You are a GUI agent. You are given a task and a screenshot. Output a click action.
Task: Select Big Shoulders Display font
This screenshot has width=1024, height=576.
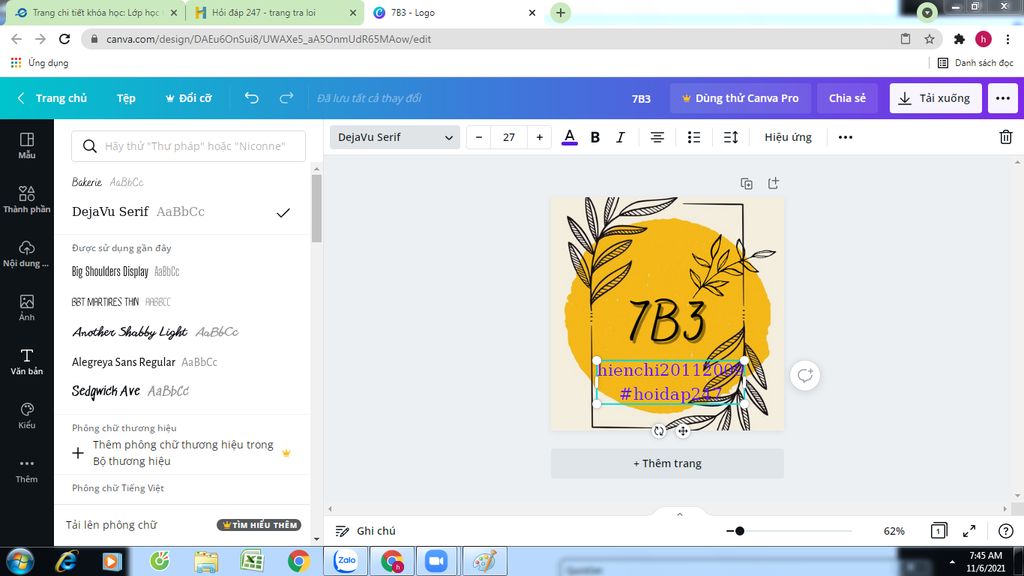coord(125,272)
